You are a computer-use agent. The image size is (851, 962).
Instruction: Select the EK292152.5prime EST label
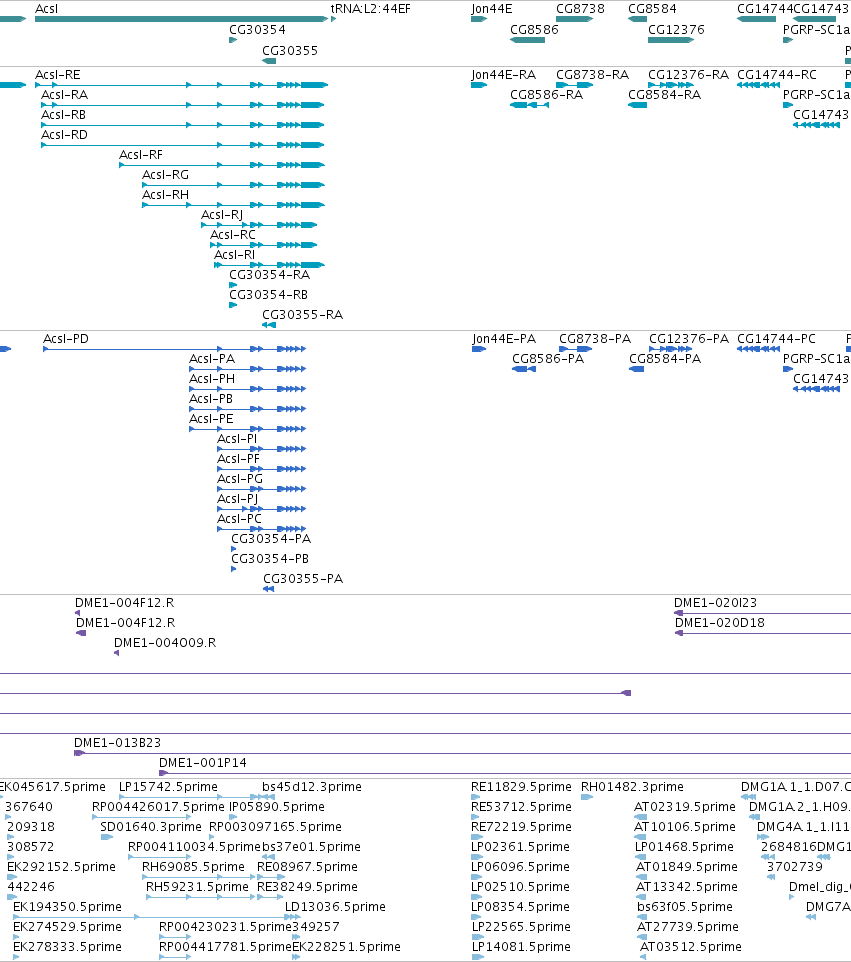pyautogui.click(x=61, y=867)
